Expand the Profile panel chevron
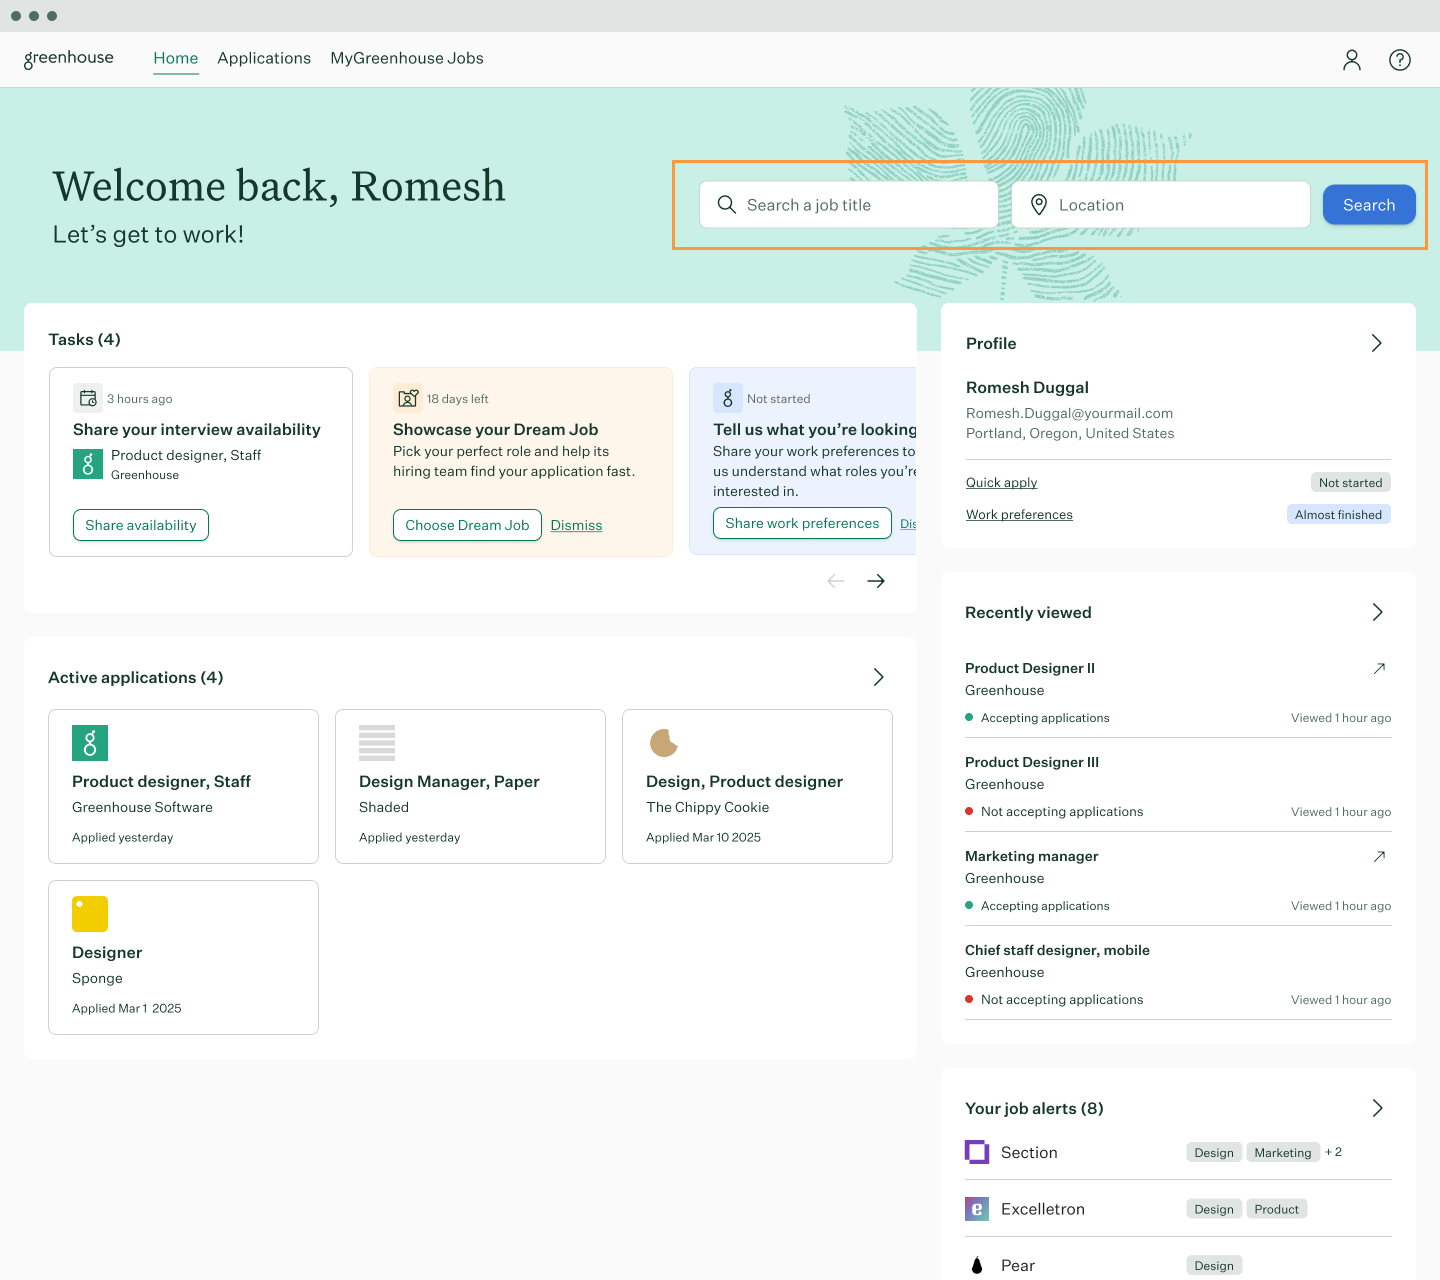 point(1377,343)
